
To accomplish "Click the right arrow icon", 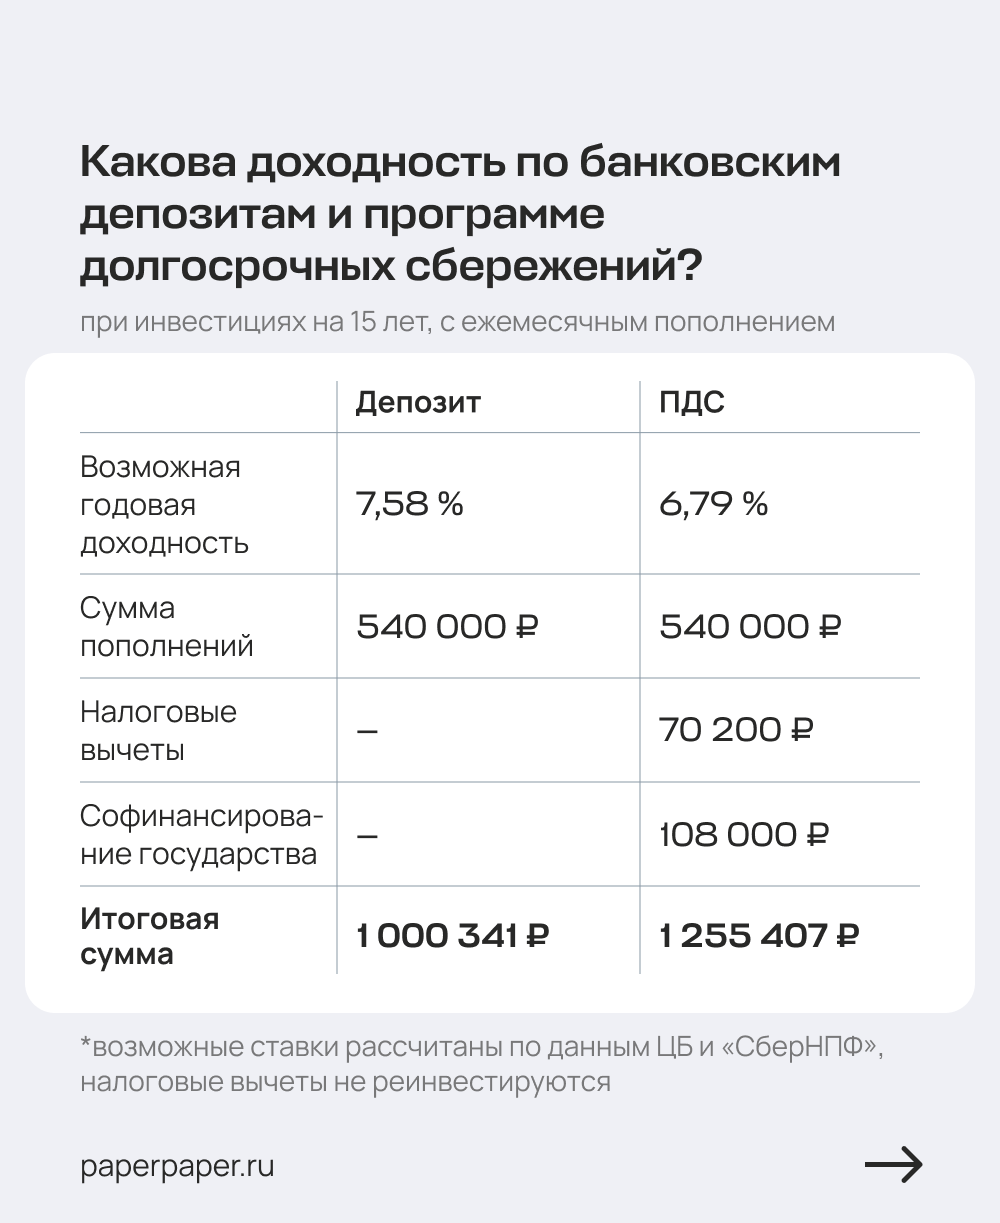I will [893, 1164].
